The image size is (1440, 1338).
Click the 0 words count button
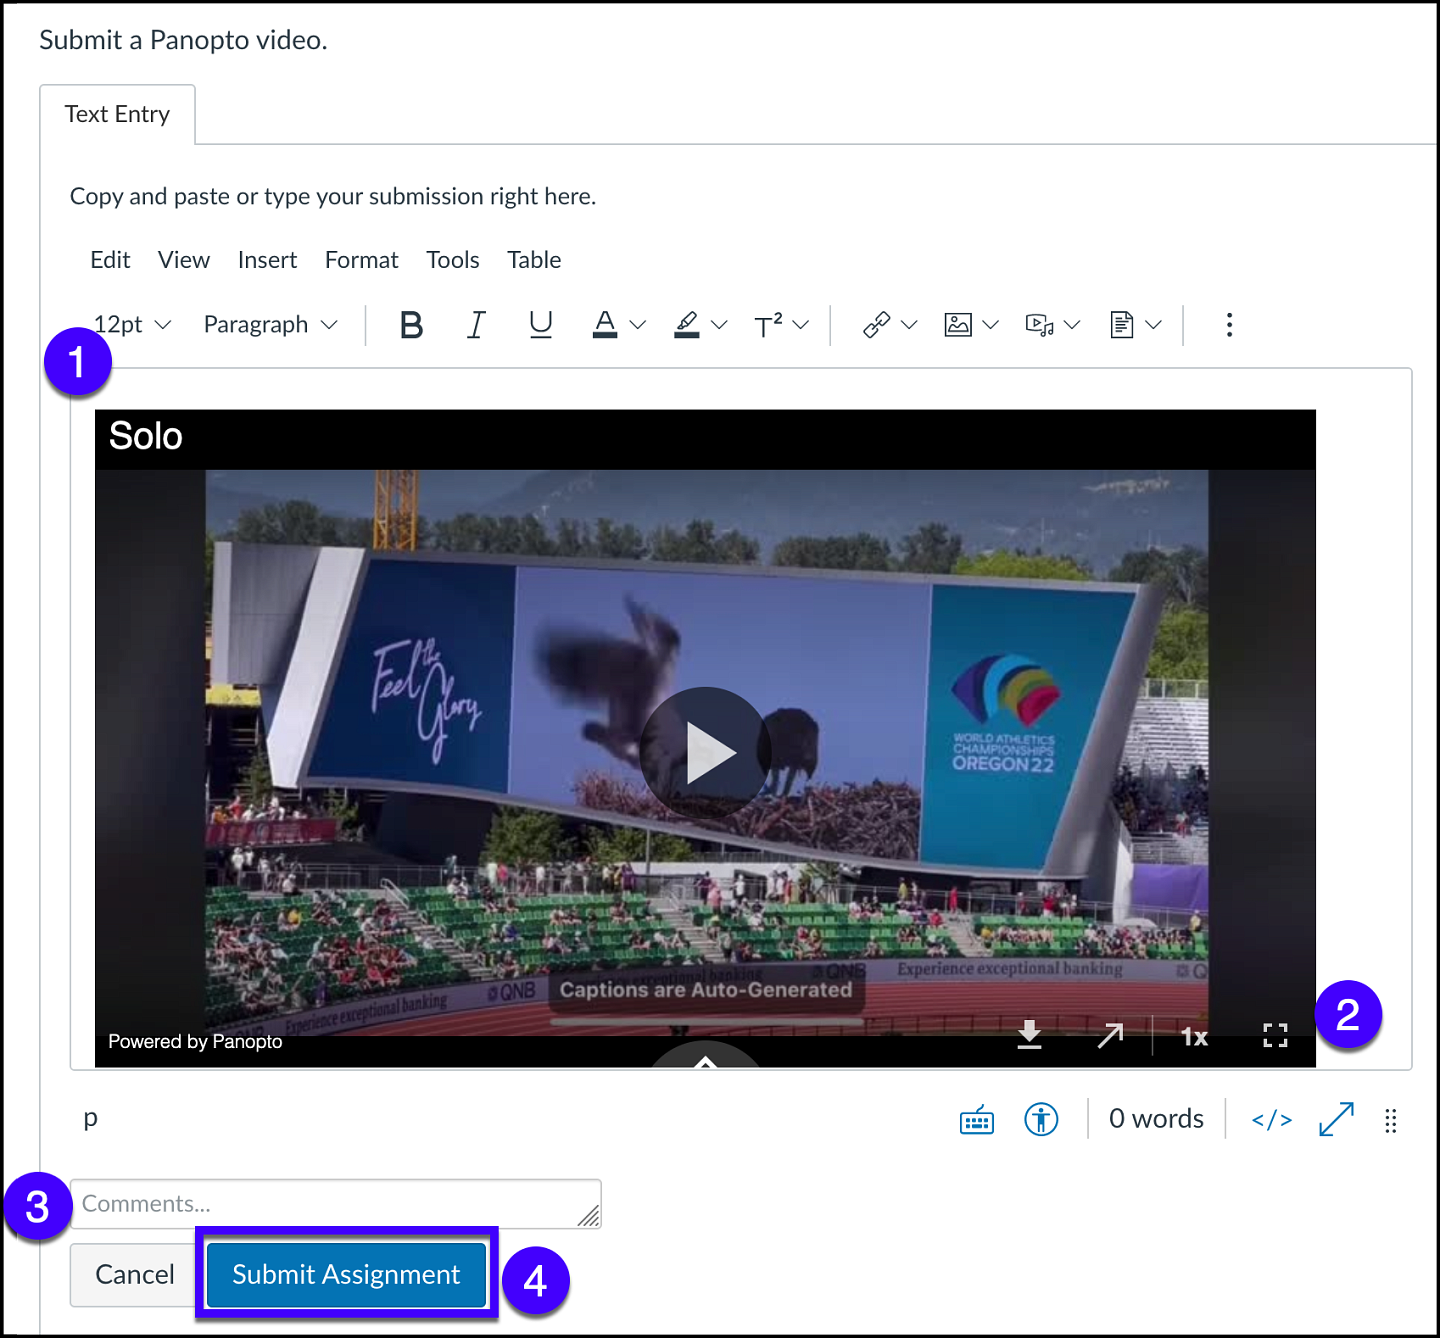(1156, 1119)
